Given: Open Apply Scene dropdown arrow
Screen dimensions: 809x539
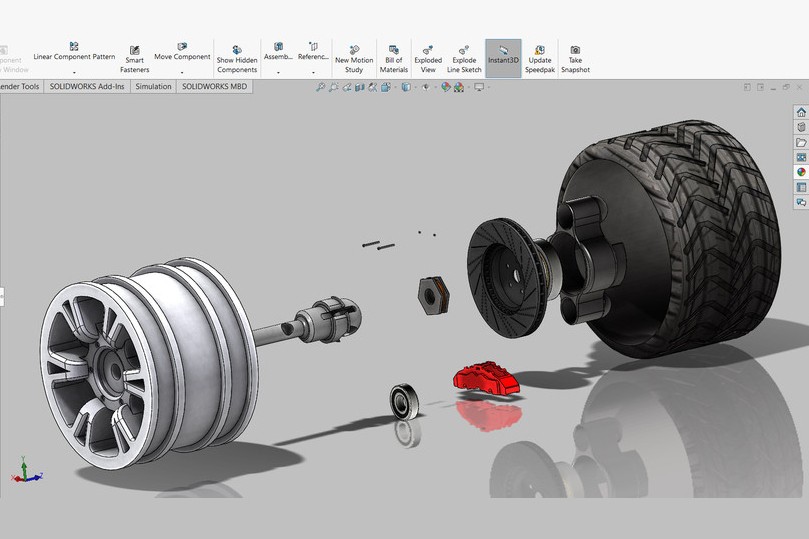Looking at the screenshot, I should click(468, 87).
